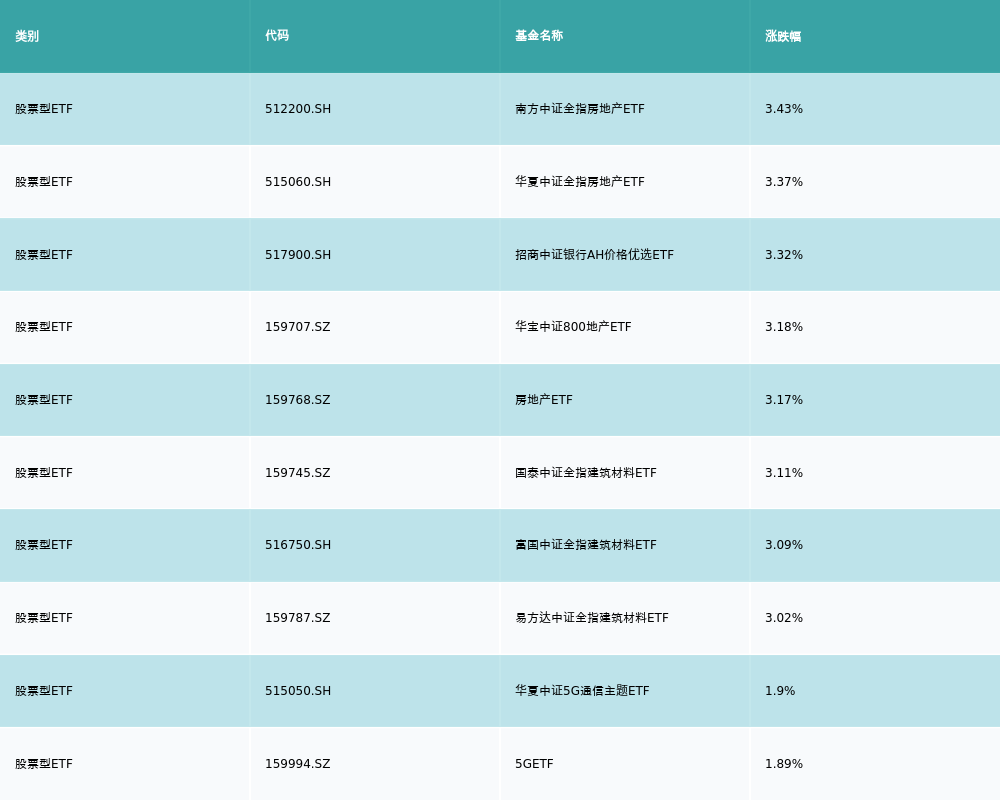Viewport: 1000px width, 800px height.
Task: Click the 1.9% value
Action: tap(780, 692)
